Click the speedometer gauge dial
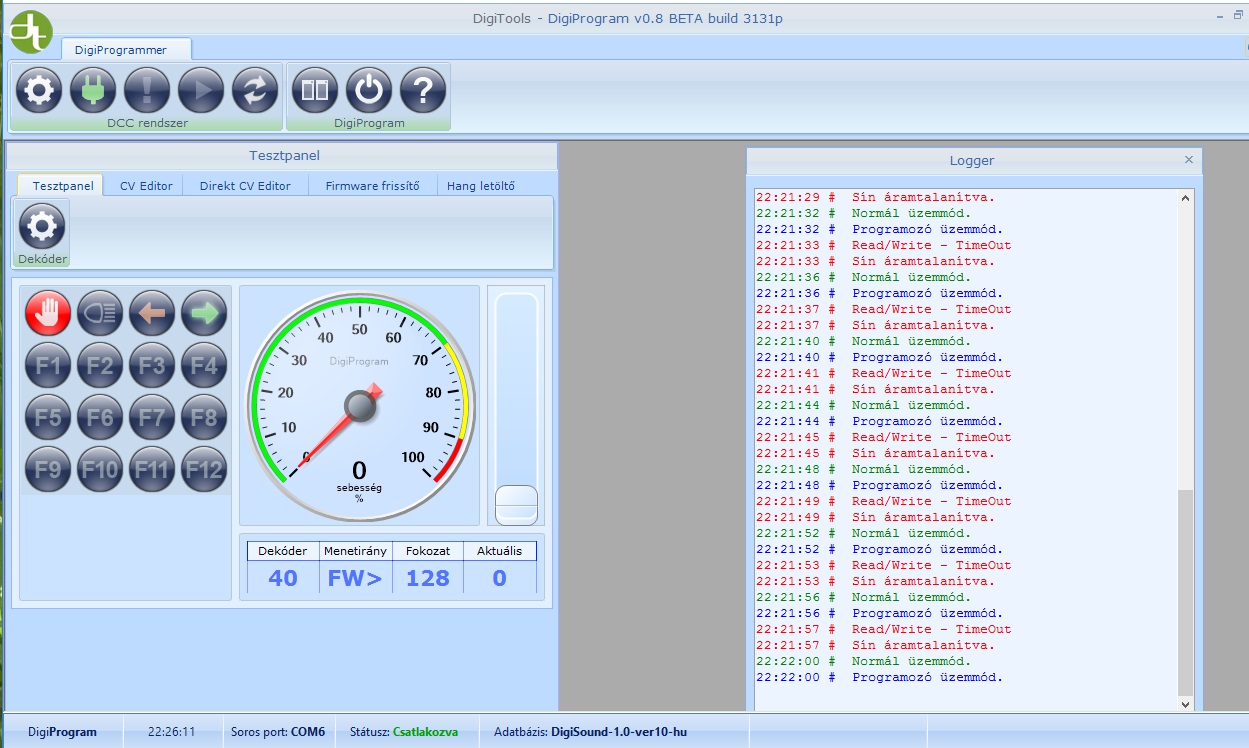This screenshot has height=748, width=1249. [359, 405]
